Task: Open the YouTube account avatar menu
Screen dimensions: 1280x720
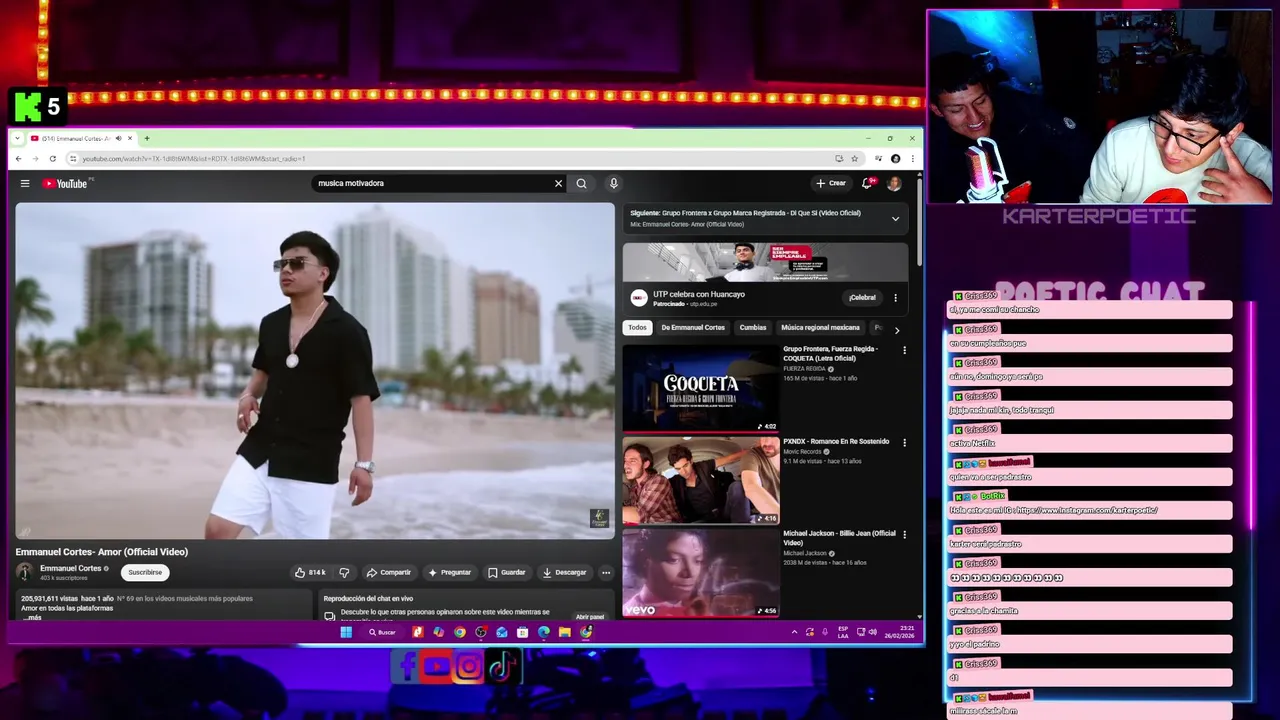Action: point(894,183)
